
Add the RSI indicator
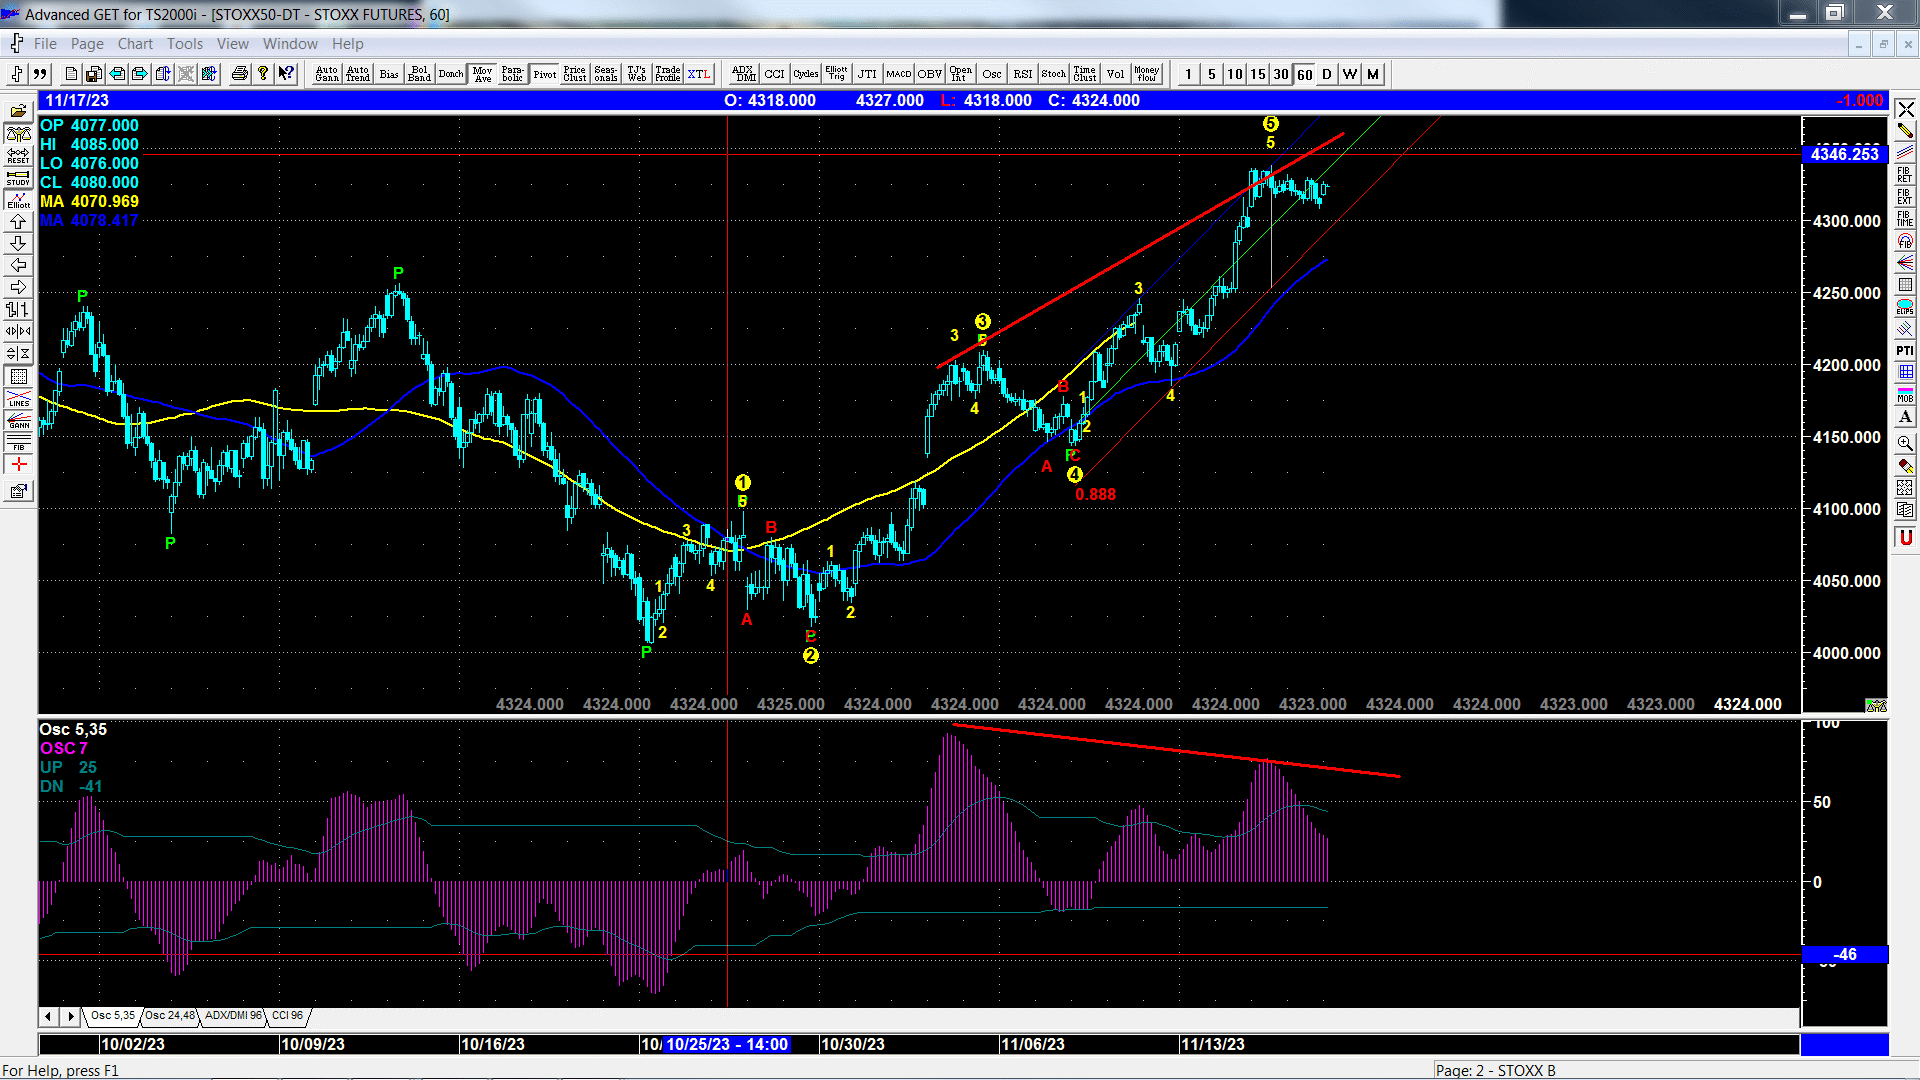pyautogui.click(x=1023, y=74)
